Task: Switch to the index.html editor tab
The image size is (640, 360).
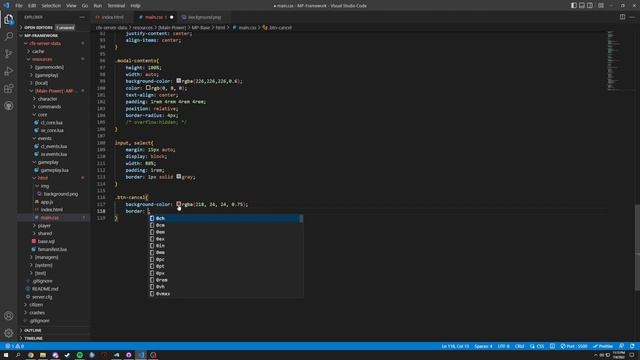Action: tap(112, 17)
